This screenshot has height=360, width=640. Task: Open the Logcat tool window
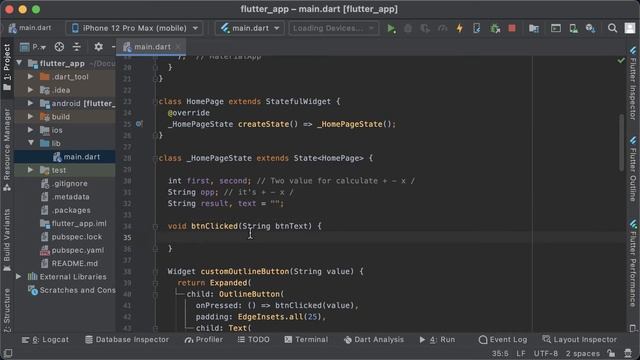point(45,340)
